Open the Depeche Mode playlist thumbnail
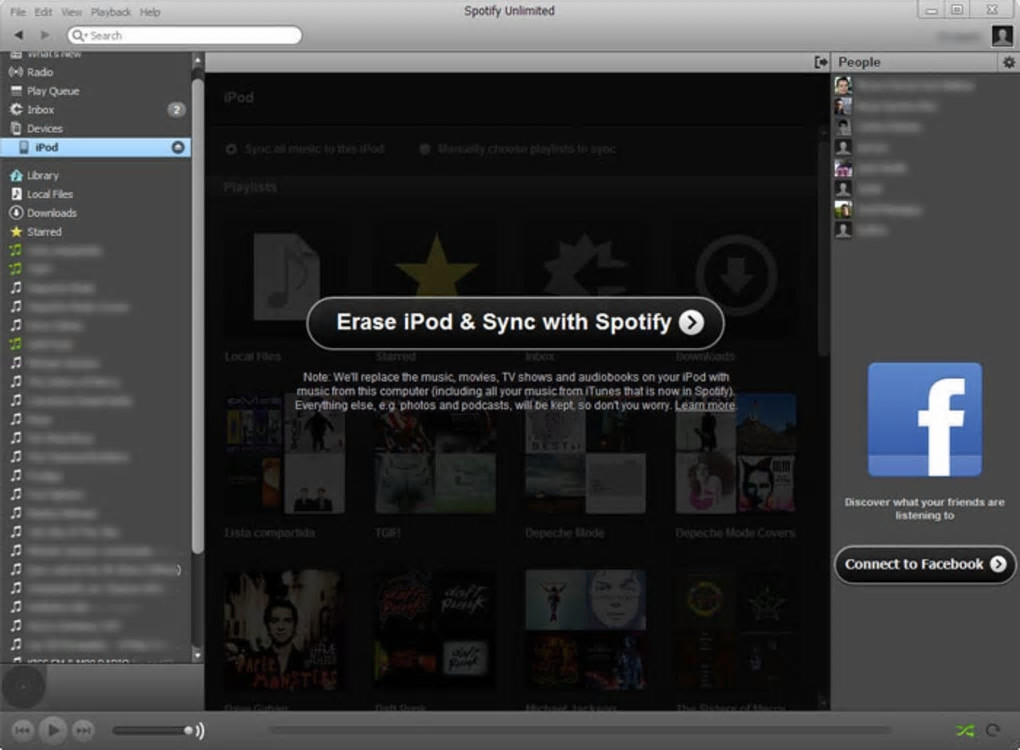Image resolution: width=1020 pixels, height=750 pixels. [585, 453]
